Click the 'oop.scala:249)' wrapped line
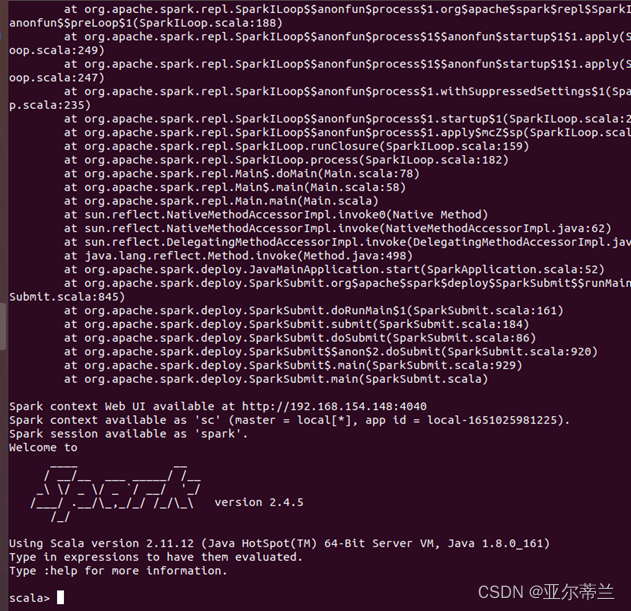Image resolution: width=631 pixels, height=611 pixels. [x=57, y=50]
